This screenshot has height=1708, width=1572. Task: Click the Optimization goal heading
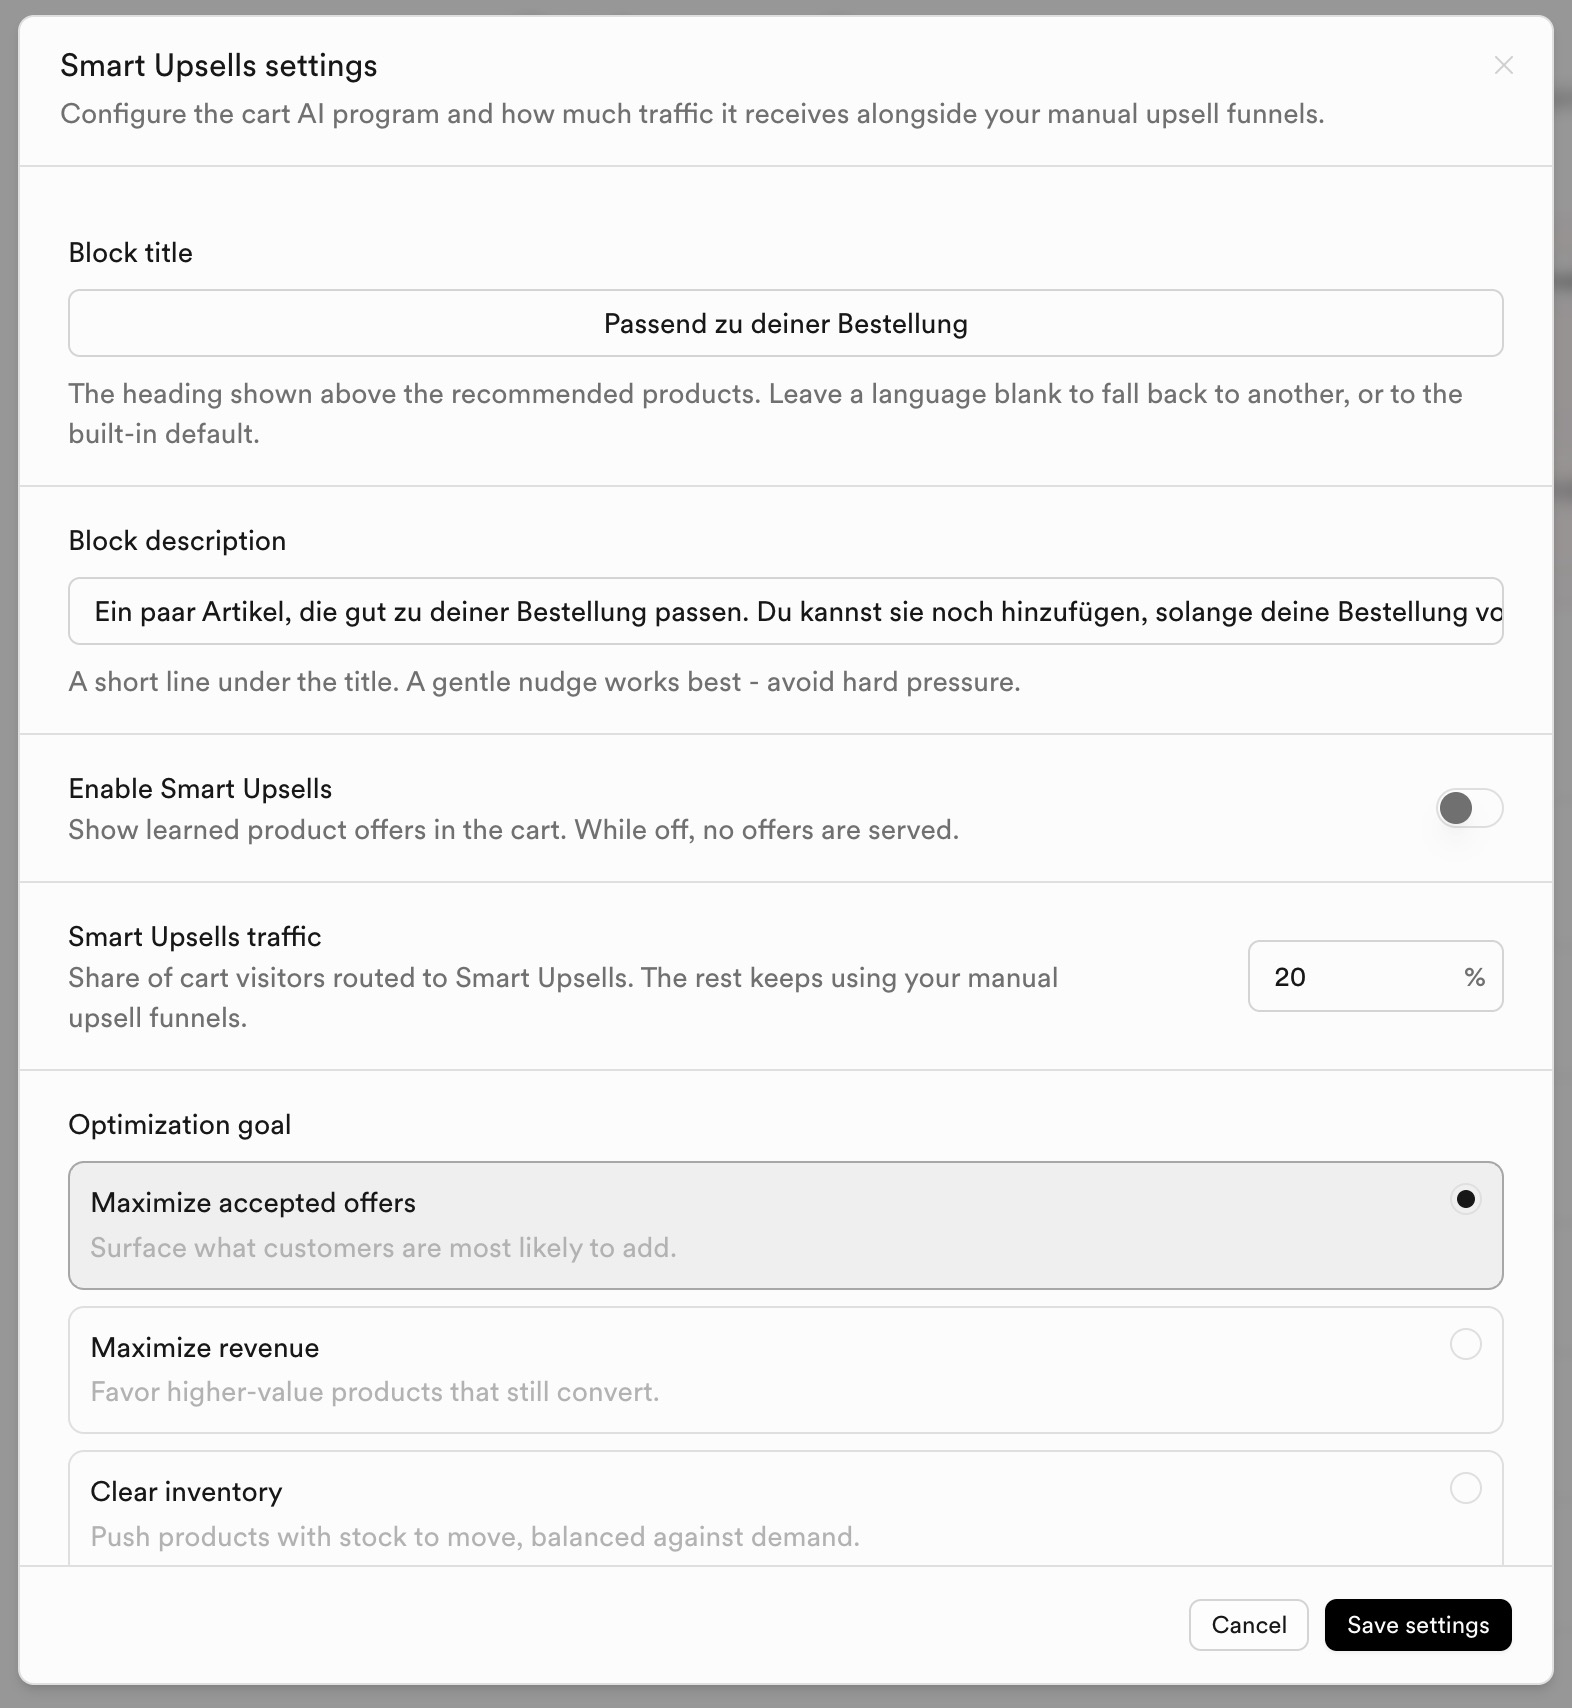[x=180, y=1125]
